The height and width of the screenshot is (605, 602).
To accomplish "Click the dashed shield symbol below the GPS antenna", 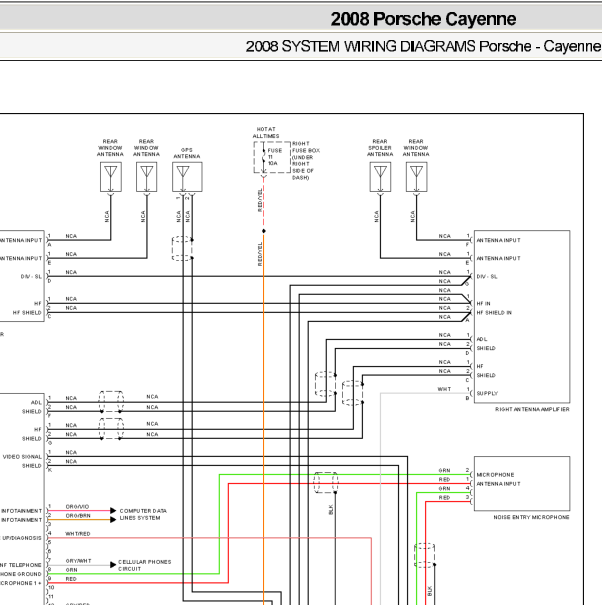I will pos(182,248).
